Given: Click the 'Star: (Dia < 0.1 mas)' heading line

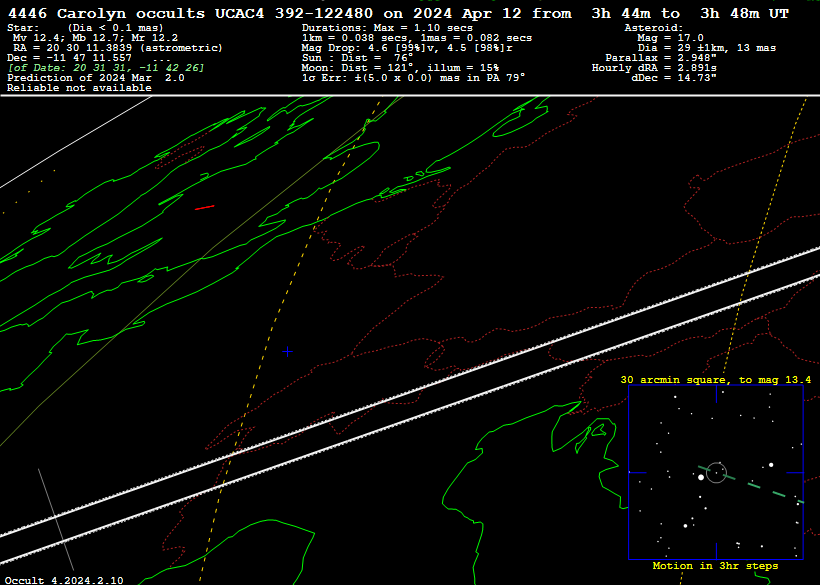Looking at the screenshot, I should (x=85, y=28).
